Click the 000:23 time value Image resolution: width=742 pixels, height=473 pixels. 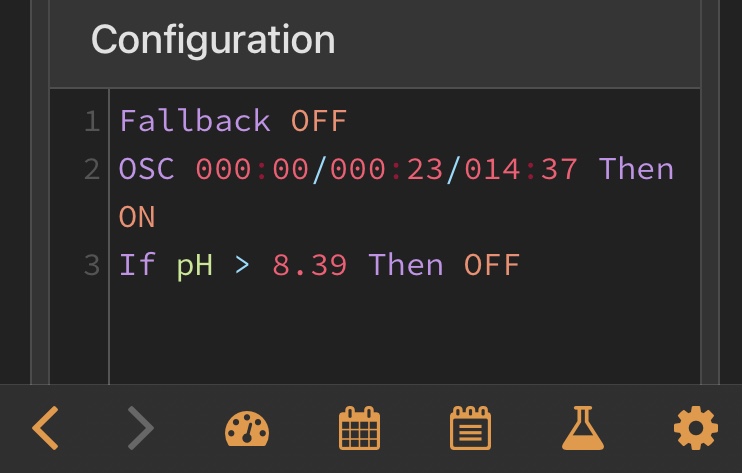pos(386,168)
